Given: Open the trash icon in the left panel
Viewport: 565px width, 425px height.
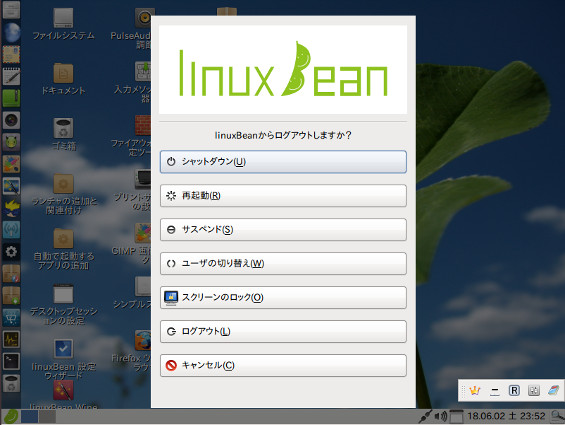Looking at the screenshot, I should click(11, 383).
